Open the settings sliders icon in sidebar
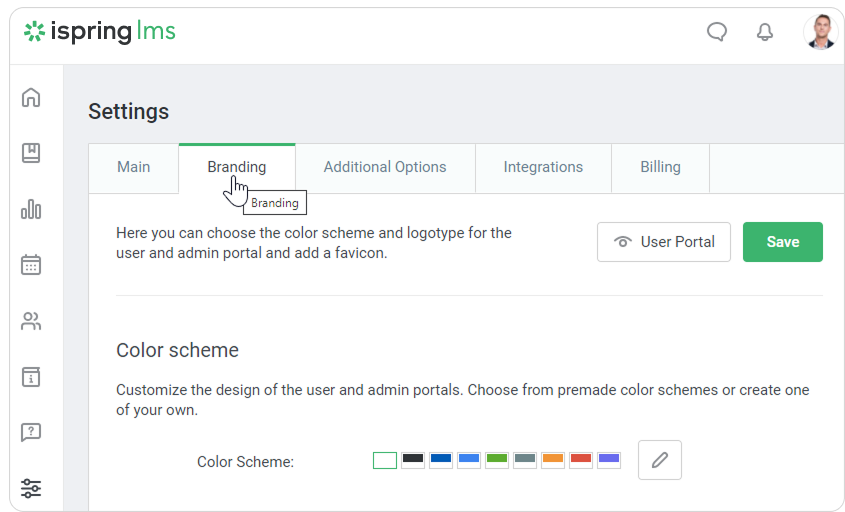This screenshot has width=845, height=512. (x=31, y=488)
